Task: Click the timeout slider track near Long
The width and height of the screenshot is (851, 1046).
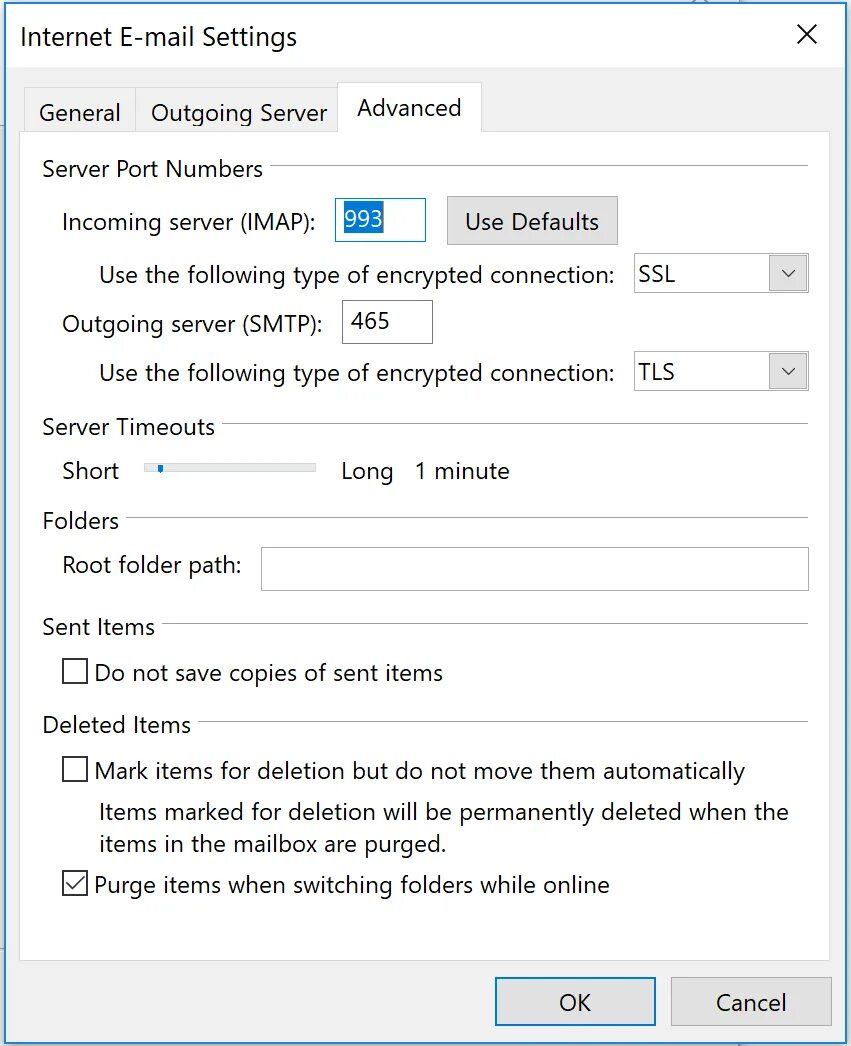Action: tap(300, 467)
